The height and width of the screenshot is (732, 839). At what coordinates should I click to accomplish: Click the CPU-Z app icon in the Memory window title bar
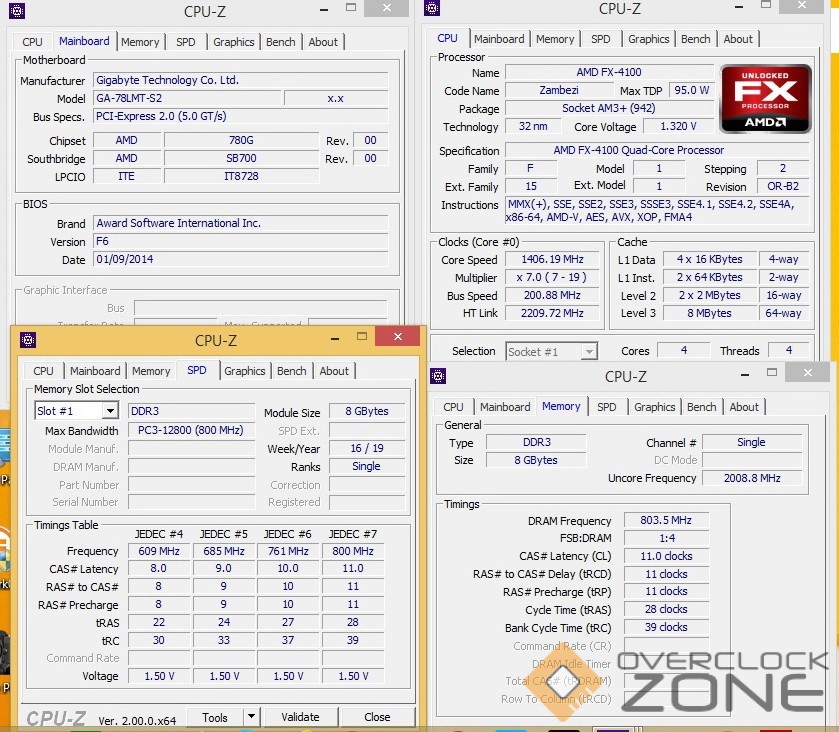tap(438, 376)
